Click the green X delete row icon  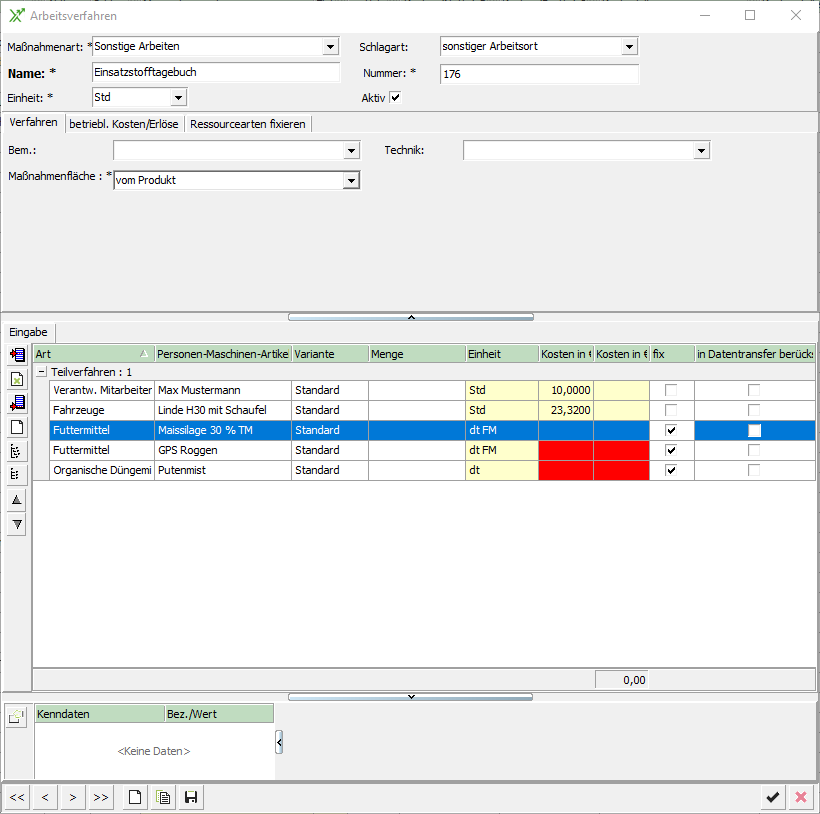(16, 379)
